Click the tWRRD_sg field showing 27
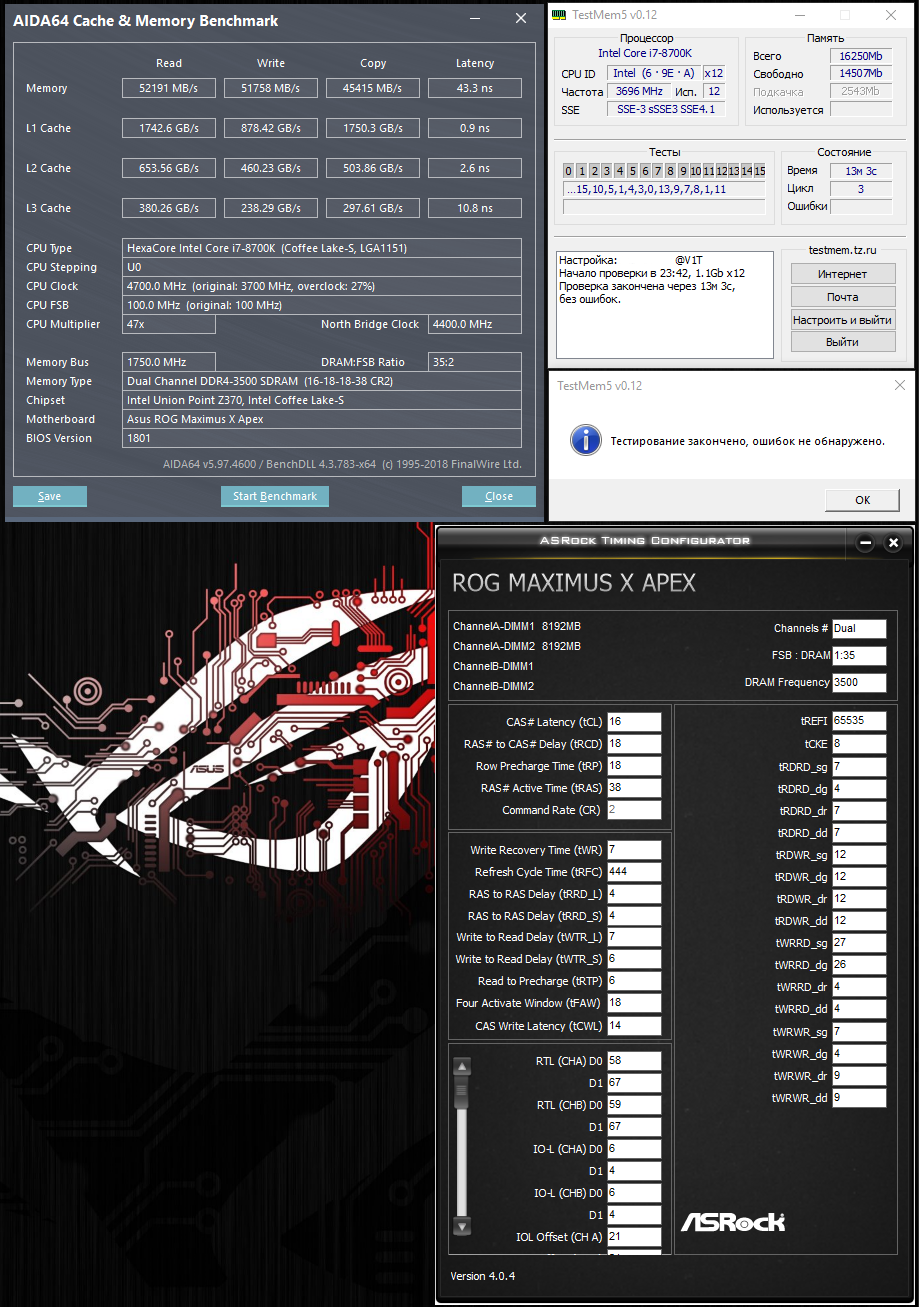919x1307 pixels. (859, 943)
